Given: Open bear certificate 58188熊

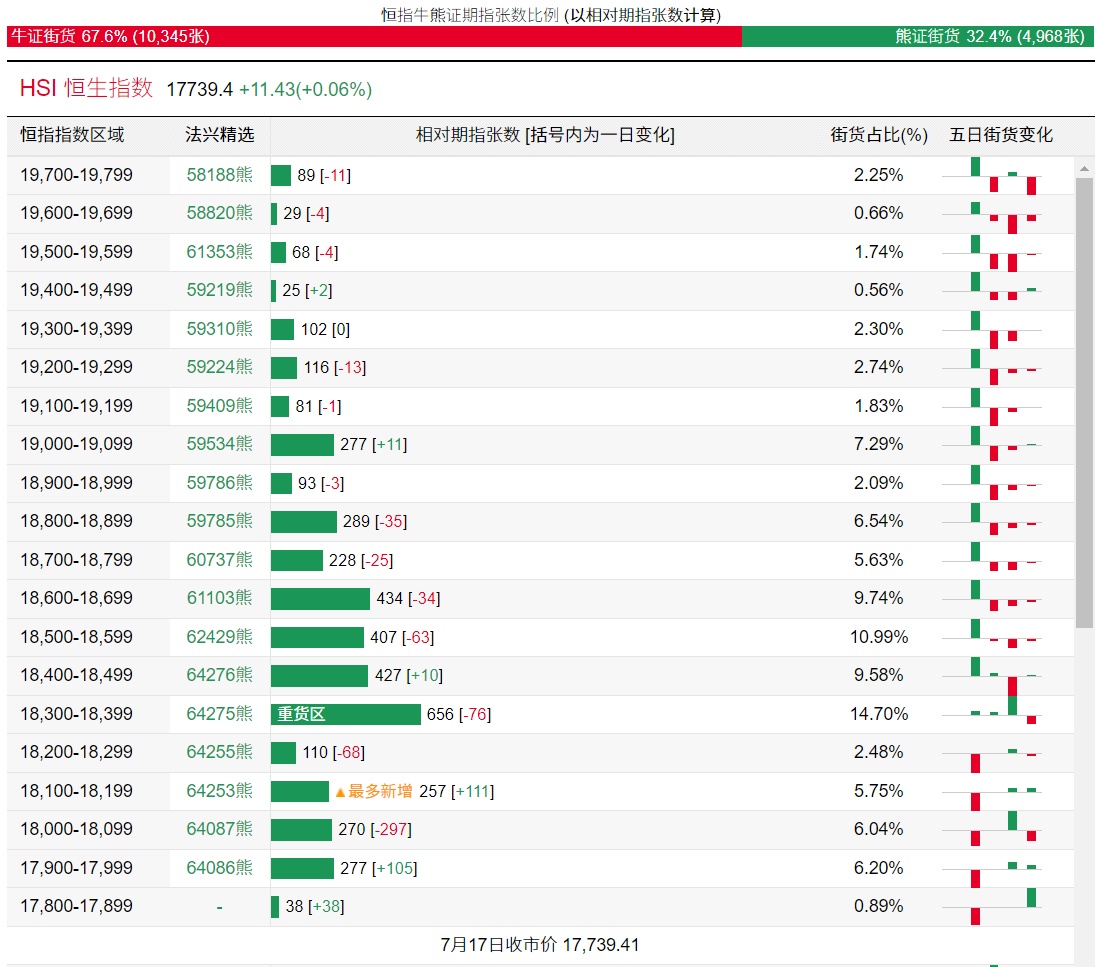Looking at the screenshot, I should pyautogui.click(x=219, y=175).
